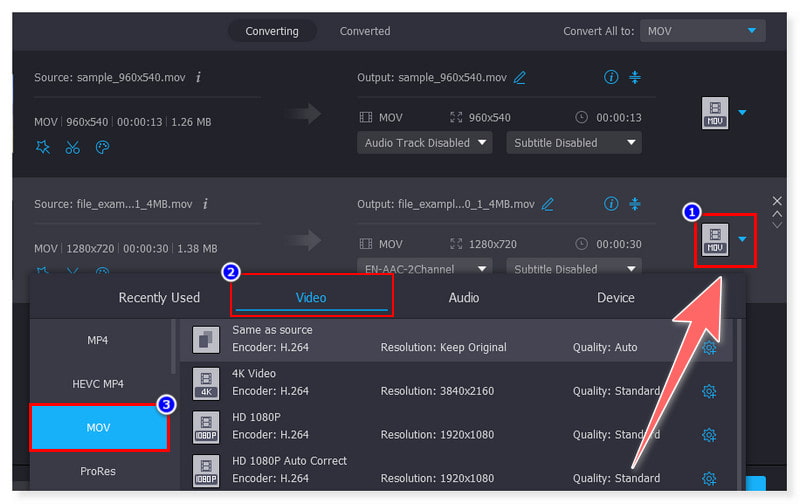
Task: Select ProRes in the format sidebar
Action: (98, 470)
